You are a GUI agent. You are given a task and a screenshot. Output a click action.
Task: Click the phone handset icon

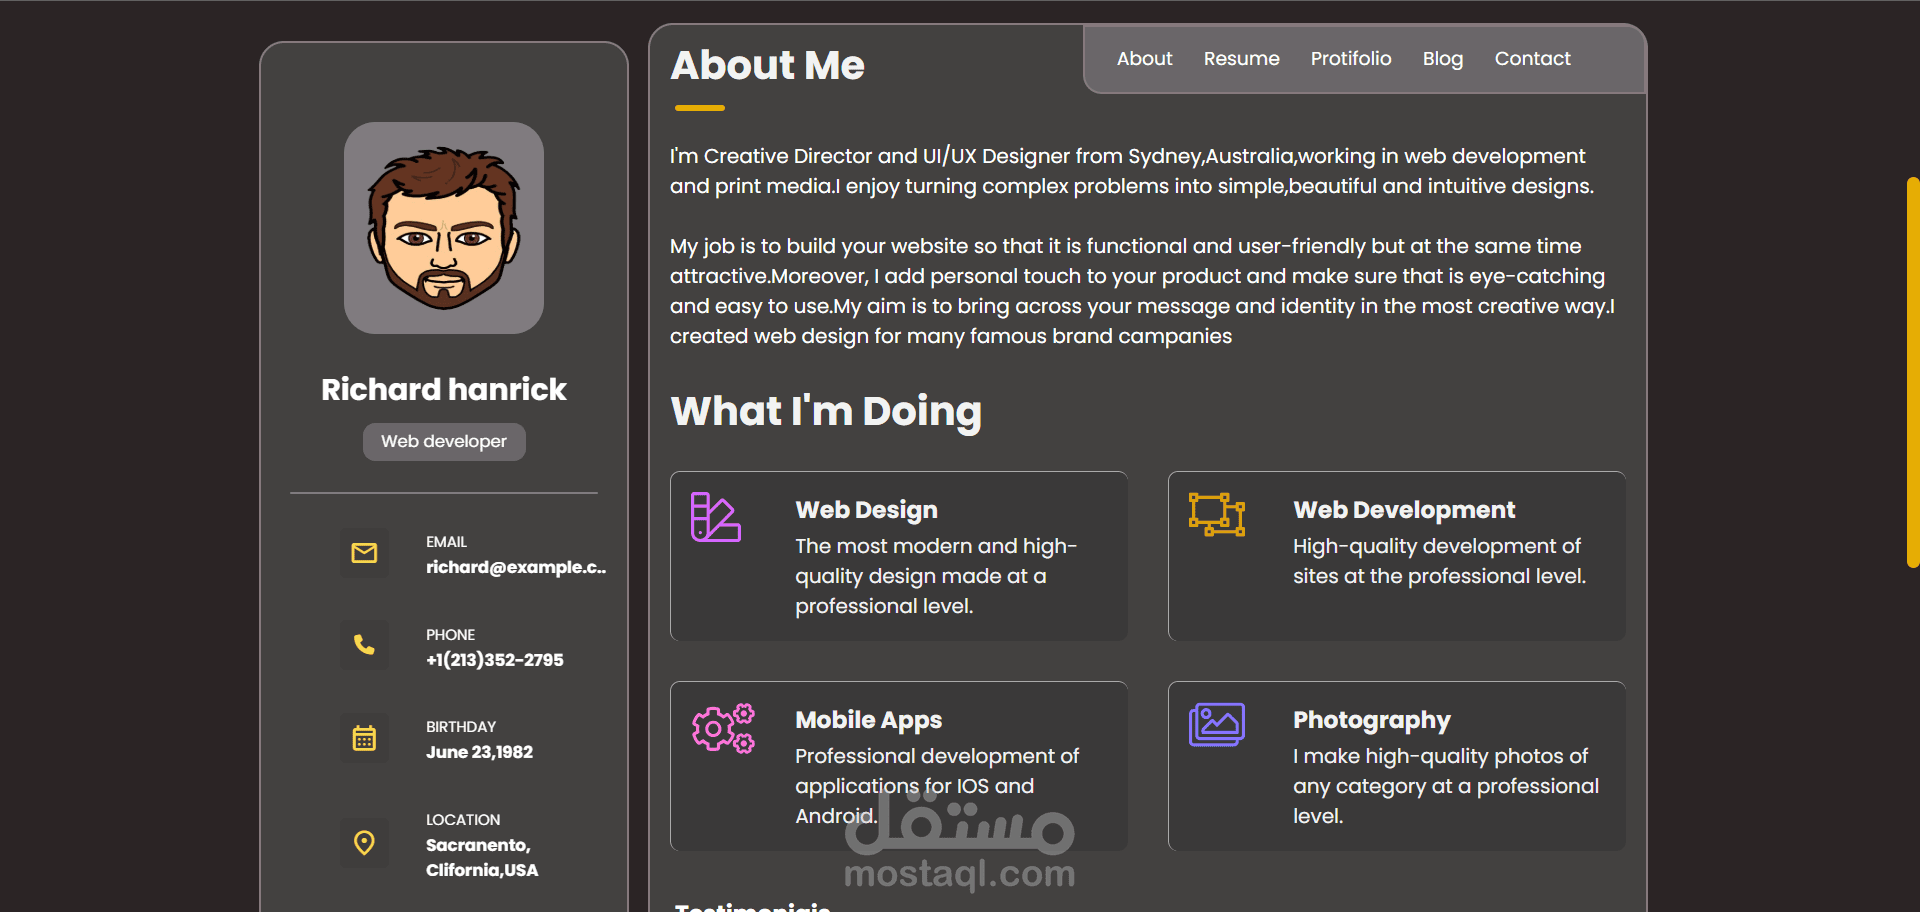point(364,645)
